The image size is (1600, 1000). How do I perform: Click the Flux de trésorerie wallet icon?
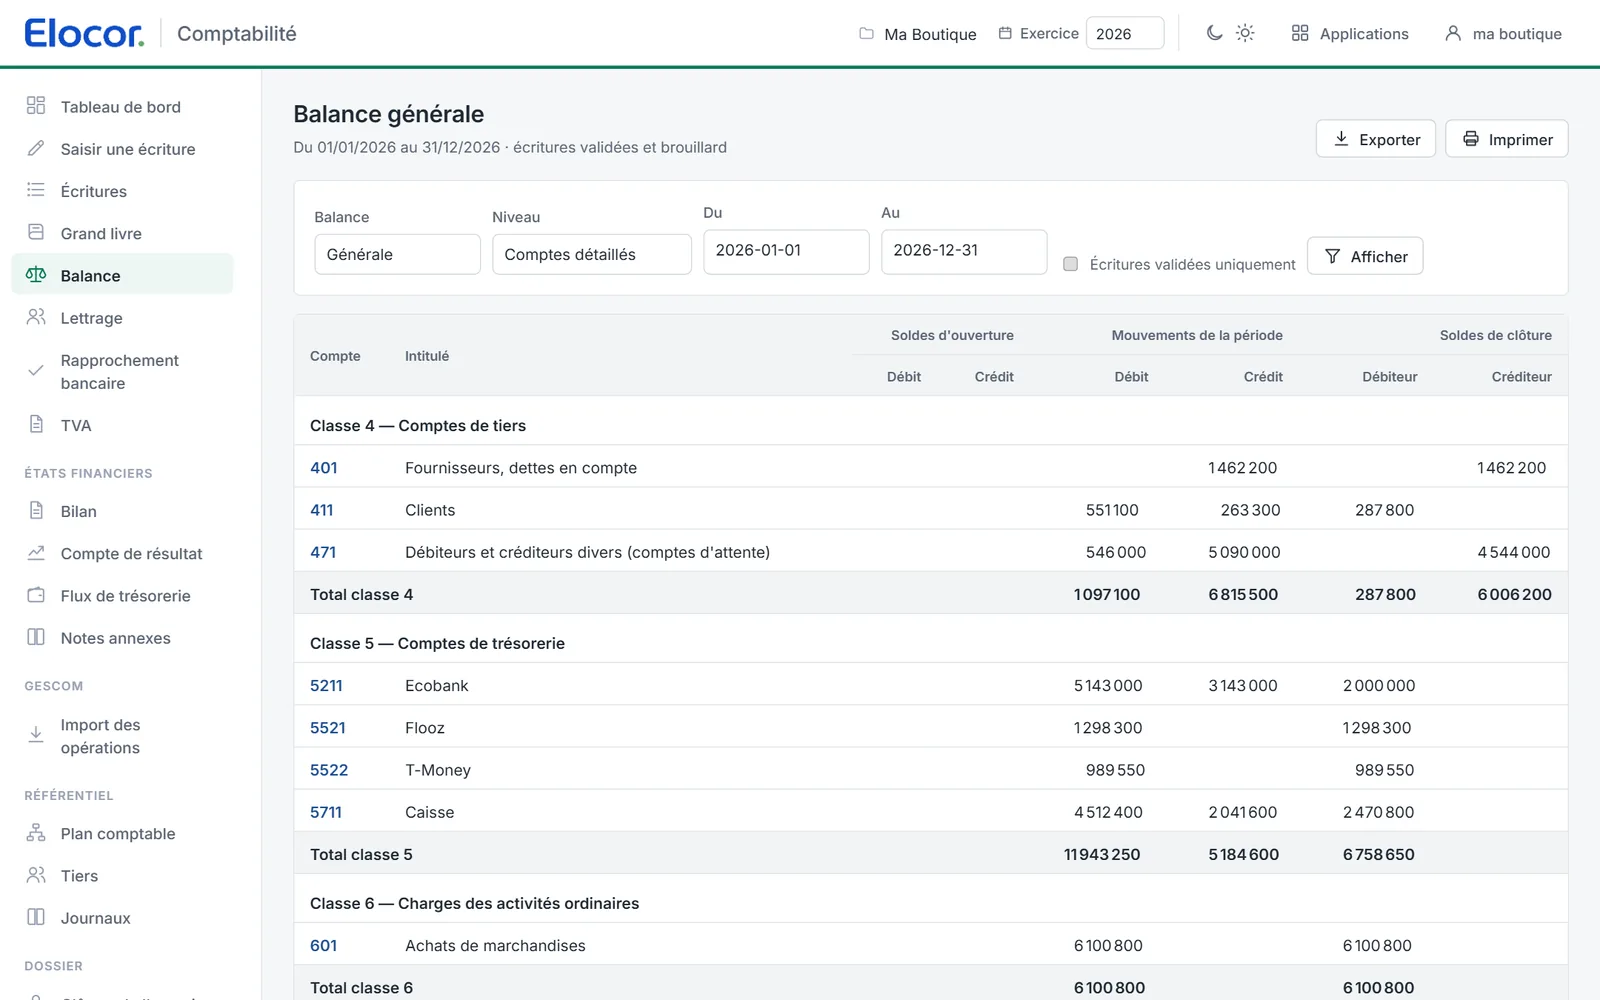click(36, 595)
